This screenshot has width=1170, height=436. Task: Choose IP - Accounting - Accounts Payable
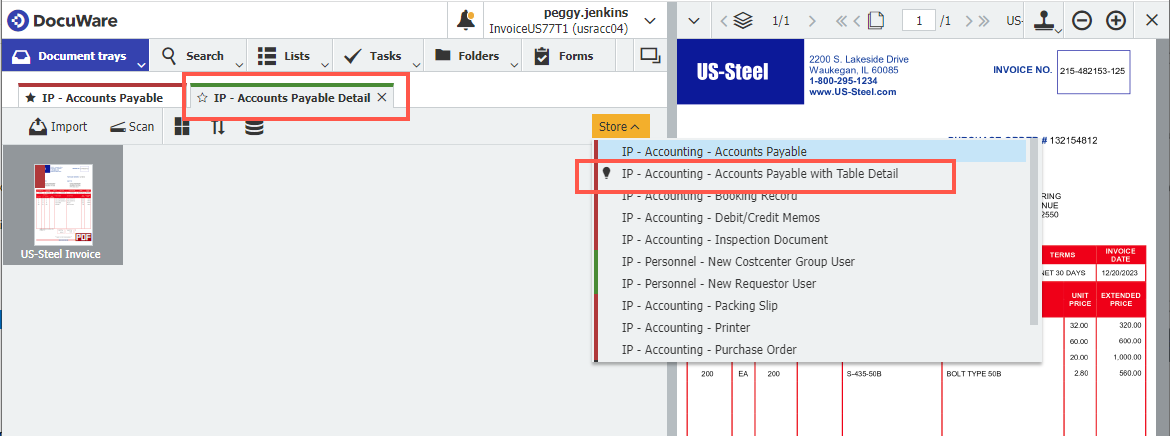coord(811,152)
